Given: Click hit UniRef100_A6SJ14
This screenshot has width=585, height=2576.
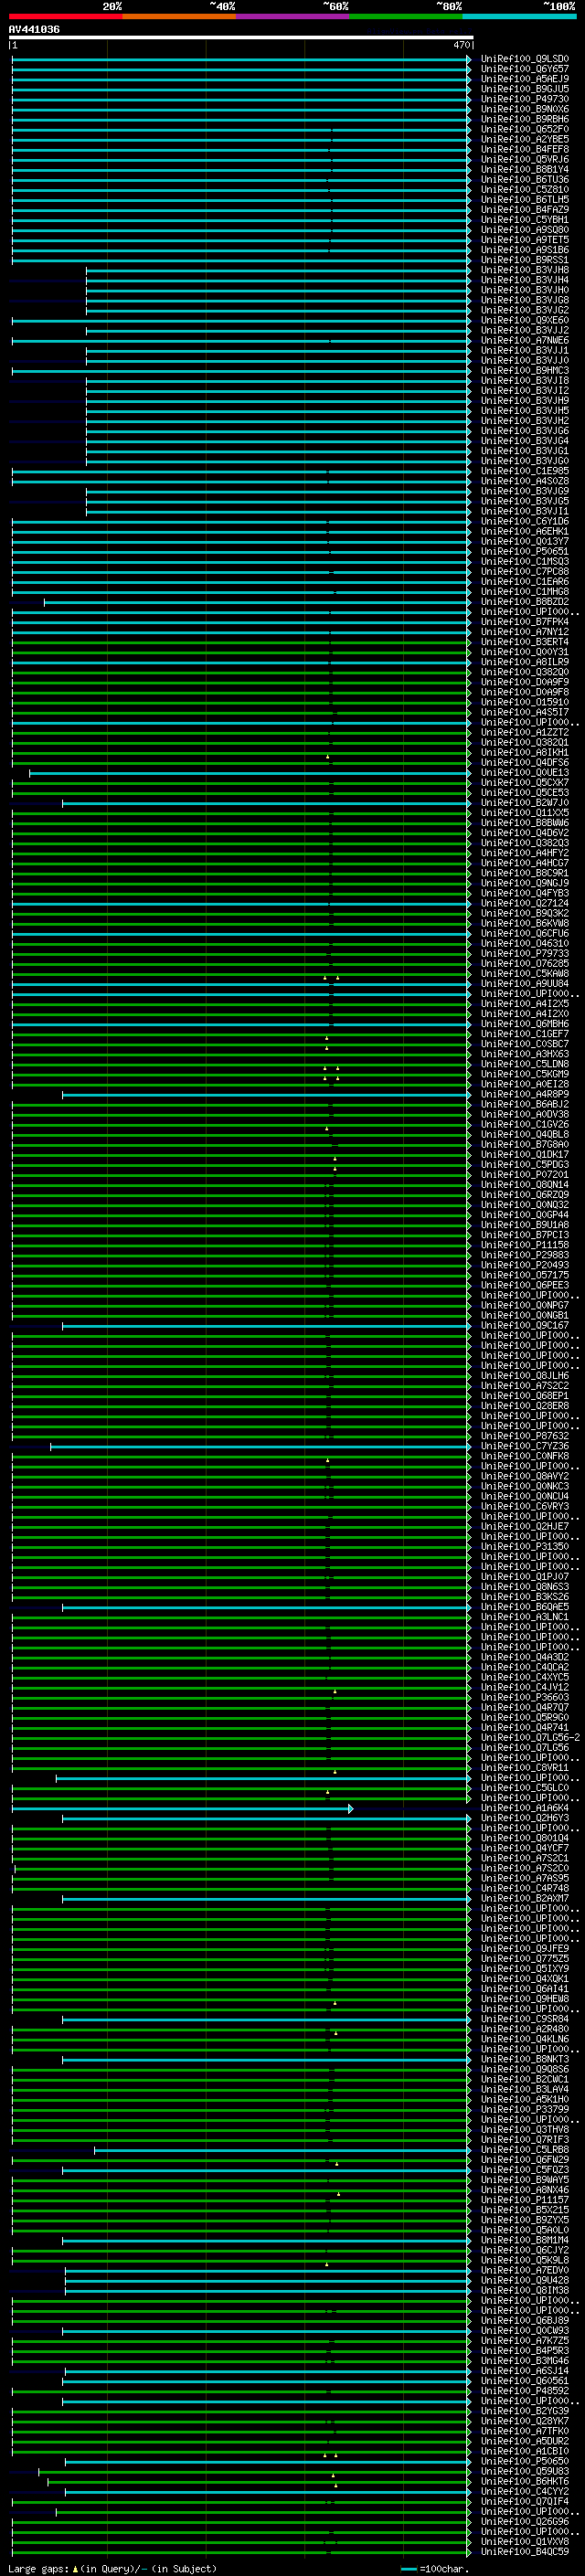Looking at the screenshot, I should 525,2372.
